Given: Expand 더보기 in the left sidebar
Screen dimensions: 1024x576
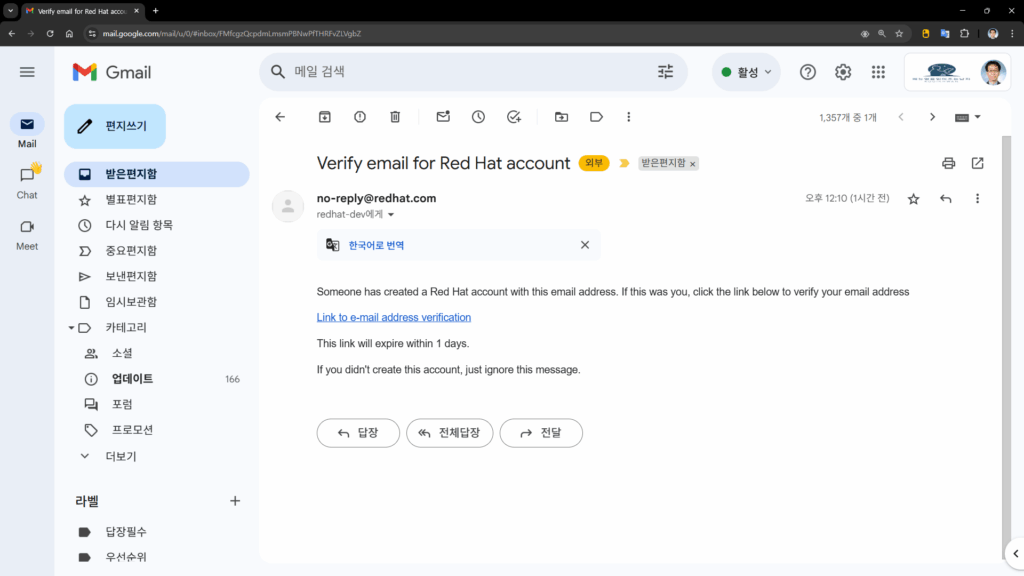Looking at the screenshot, I should pos(120,456).
